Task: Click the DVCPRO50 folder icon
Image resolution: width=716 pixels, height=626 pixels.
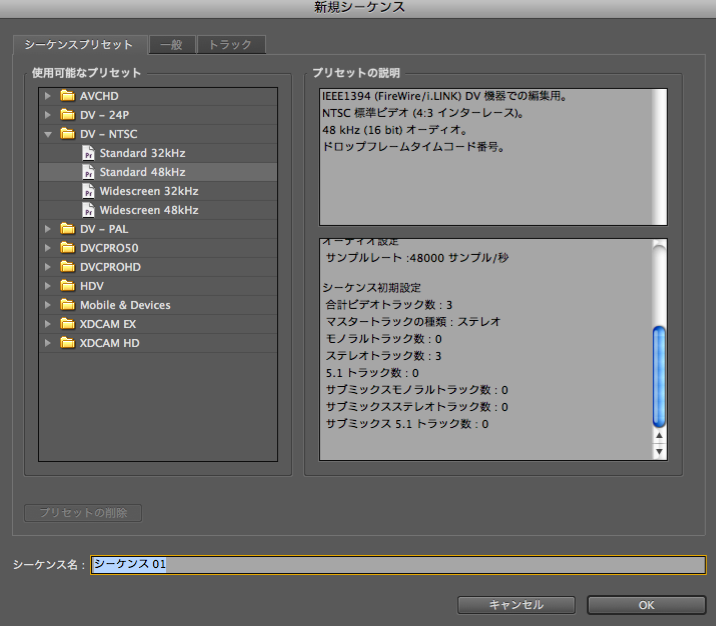Action: pyautogui.click(x=68, y=248)
